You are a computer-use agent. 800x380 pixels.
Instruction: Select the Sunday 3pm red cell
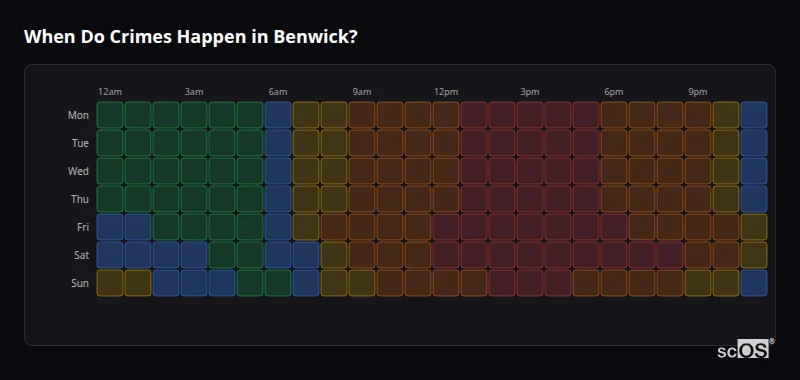[x=530, y=283]
